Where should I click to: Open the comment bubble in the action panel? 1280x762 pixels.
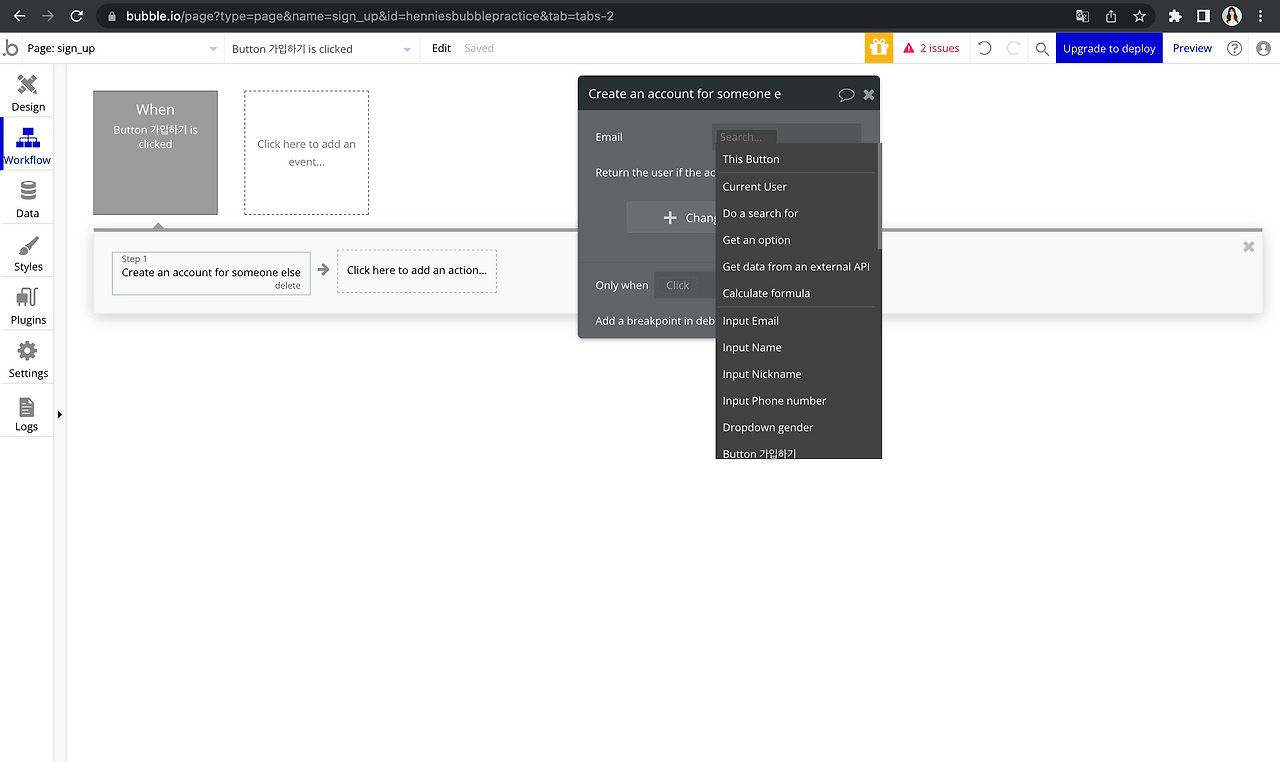tap(846, 95)
